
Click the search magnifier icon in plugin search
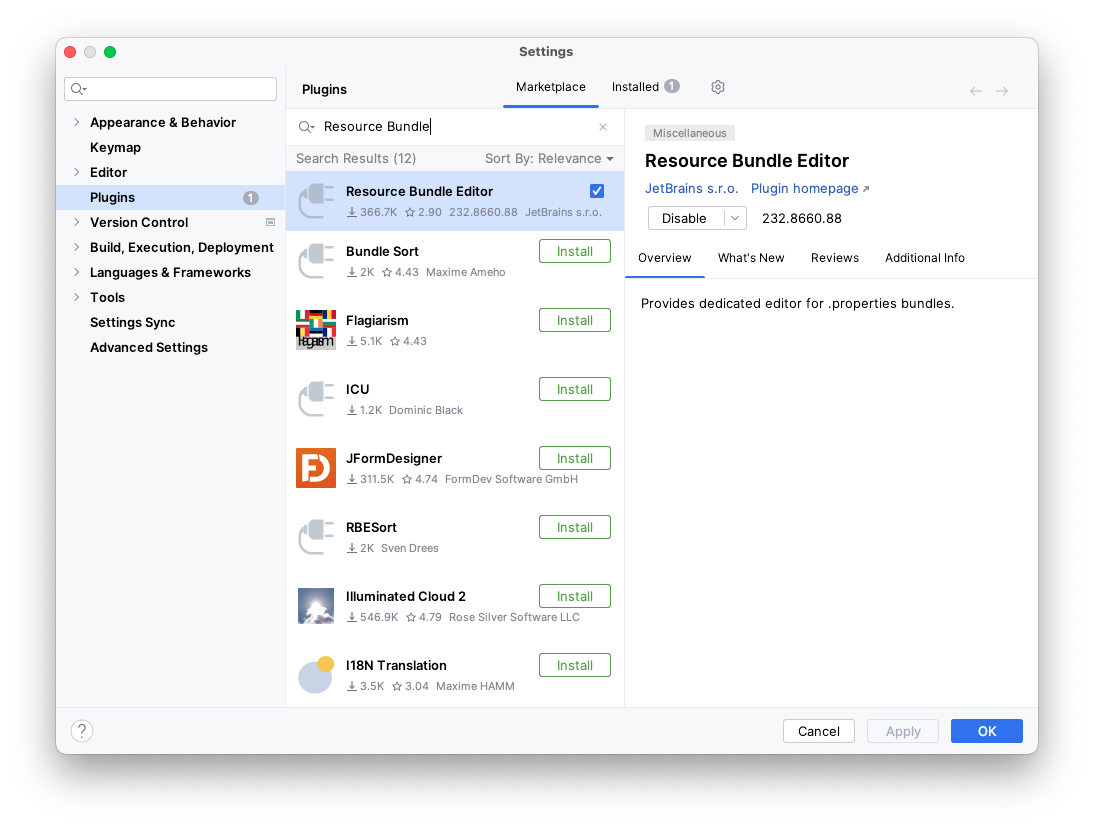coord(306,127)
